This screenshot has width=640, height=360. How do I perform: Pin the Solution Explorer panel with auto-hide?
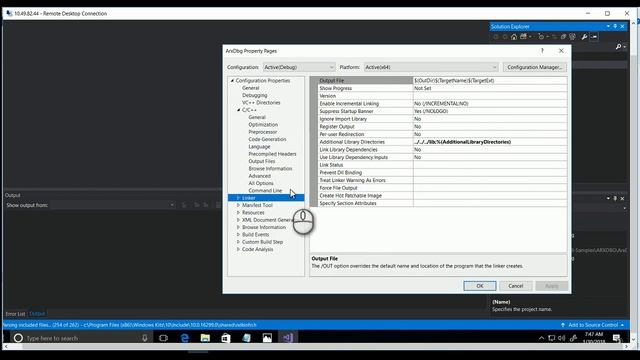pyautogui.click(x=615, y=27)
